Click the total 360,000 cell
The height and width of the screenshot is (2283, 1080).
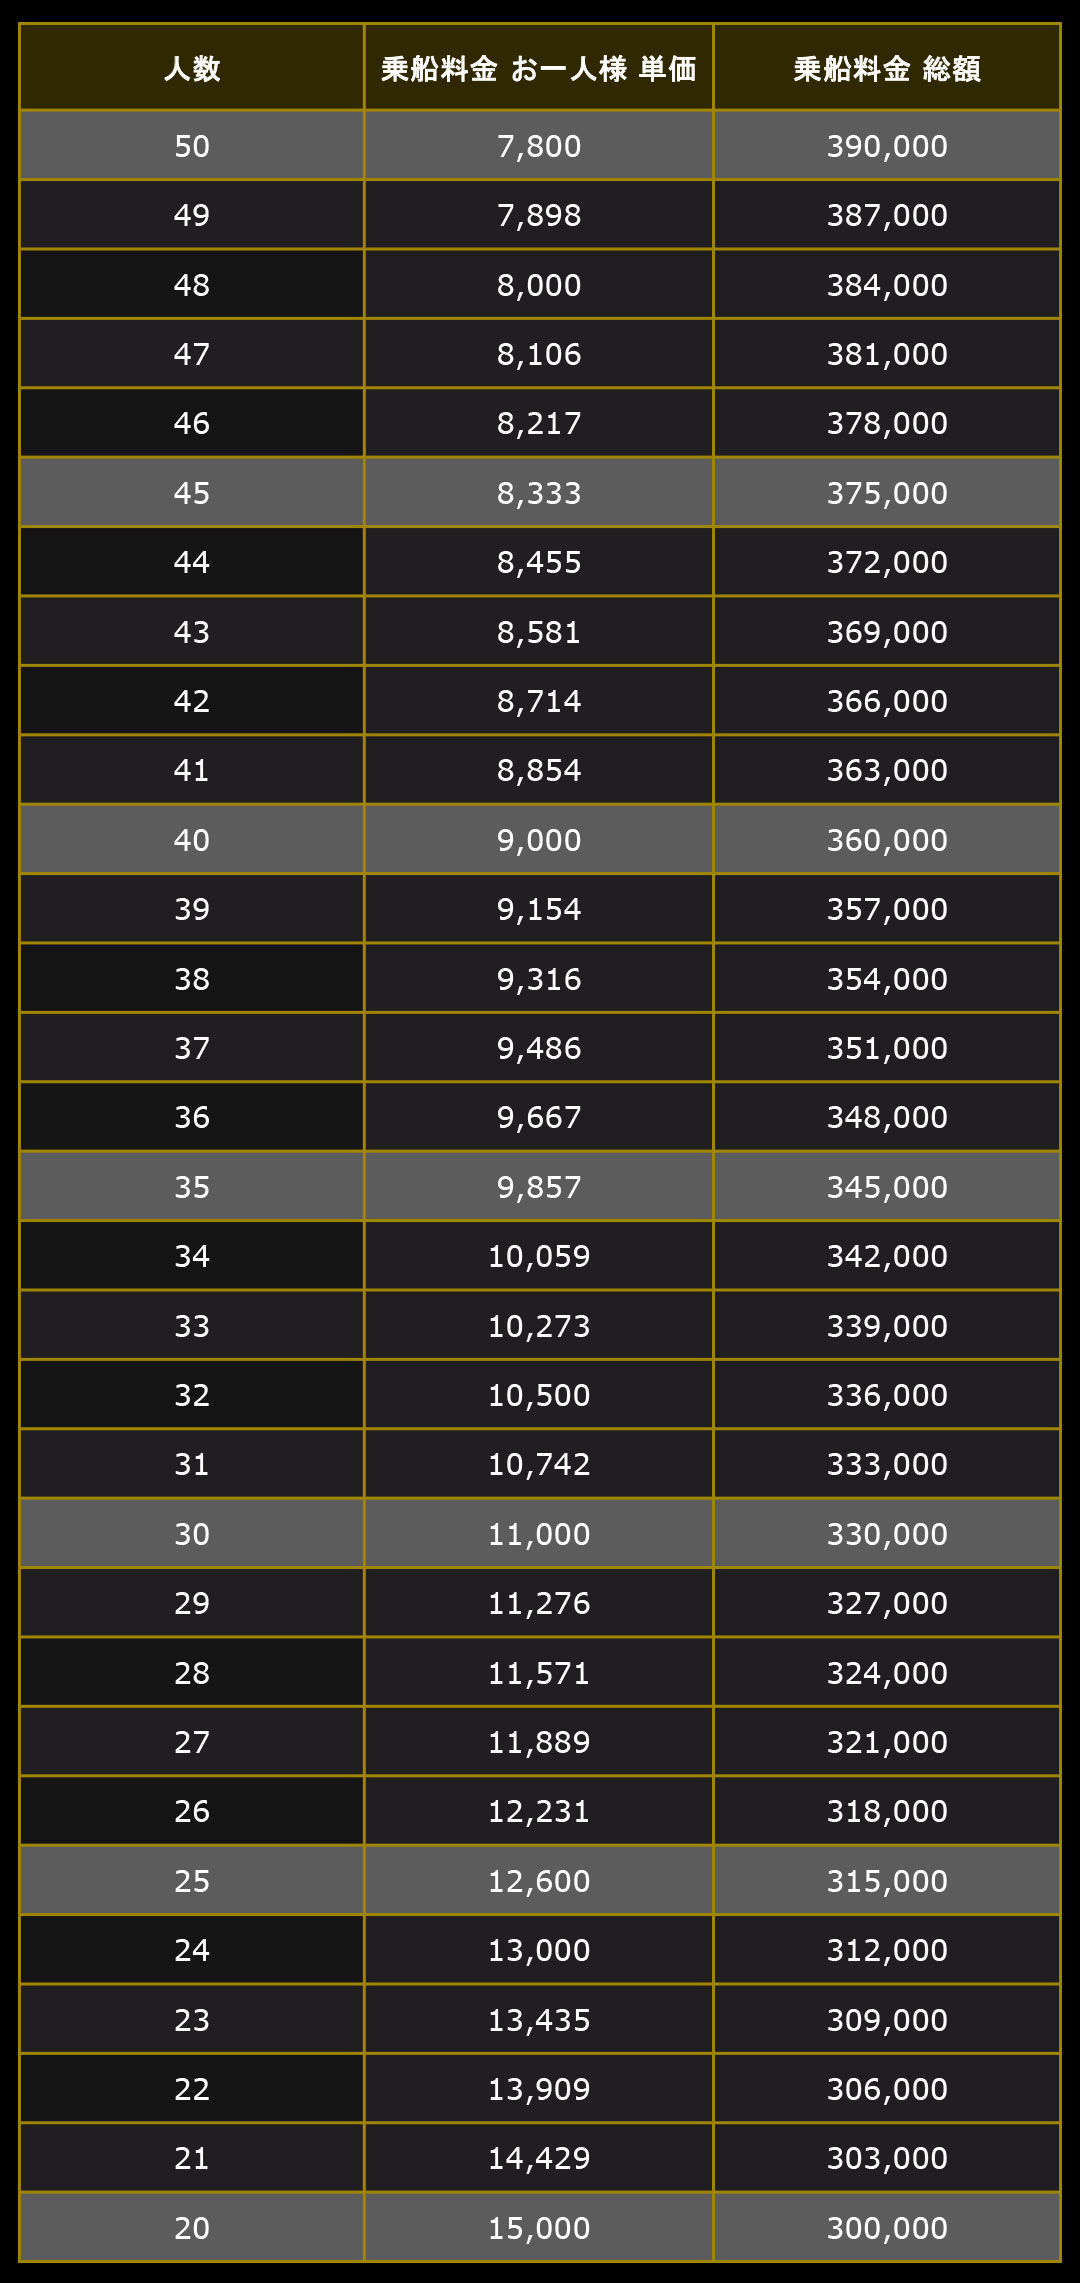(x=887, y=840)
